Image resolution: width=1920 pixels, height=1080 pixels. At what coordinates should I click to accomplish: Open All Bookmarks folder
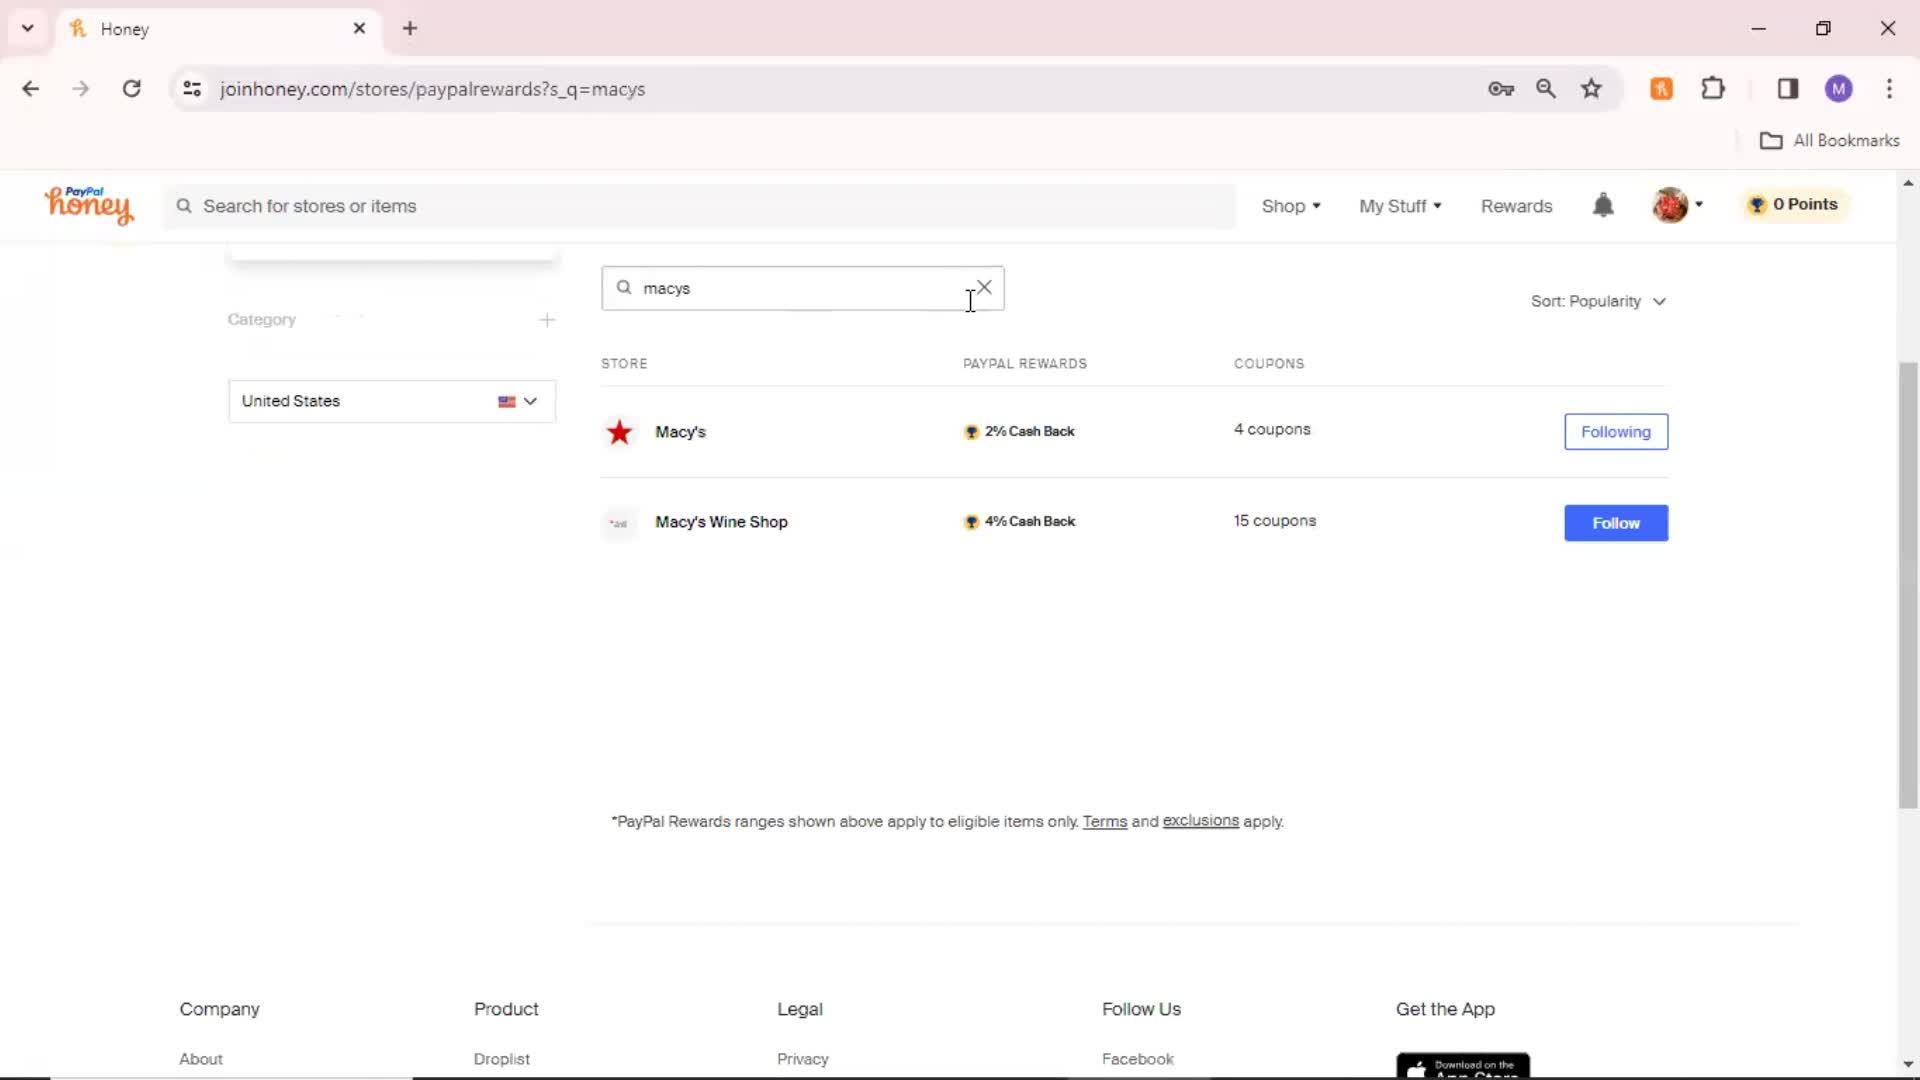pos(1829,141)
